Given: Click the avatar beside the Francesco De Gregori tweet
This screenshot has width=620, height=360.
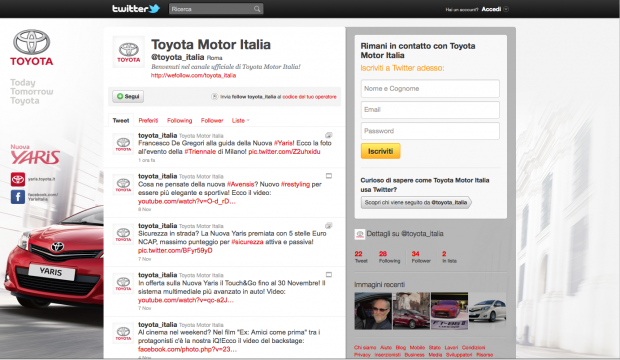Looking at the screenshot, I should click(x=123, y=144).
